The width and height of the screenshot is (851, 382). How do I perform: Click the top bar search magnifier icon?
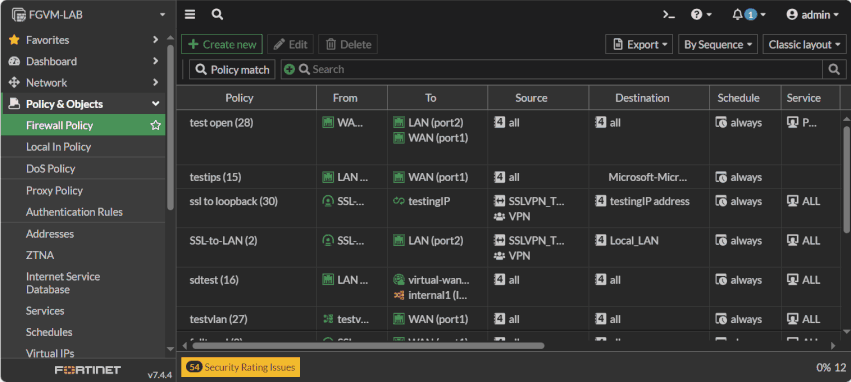tap(218, 15)
